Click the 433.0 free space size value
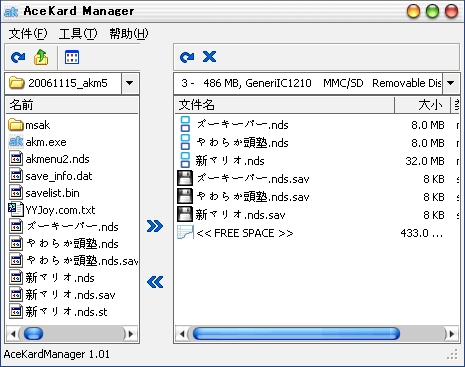Image resolution: width=465 pixels, height=367 pixels. pyautogui.click(x=422, y=233)
